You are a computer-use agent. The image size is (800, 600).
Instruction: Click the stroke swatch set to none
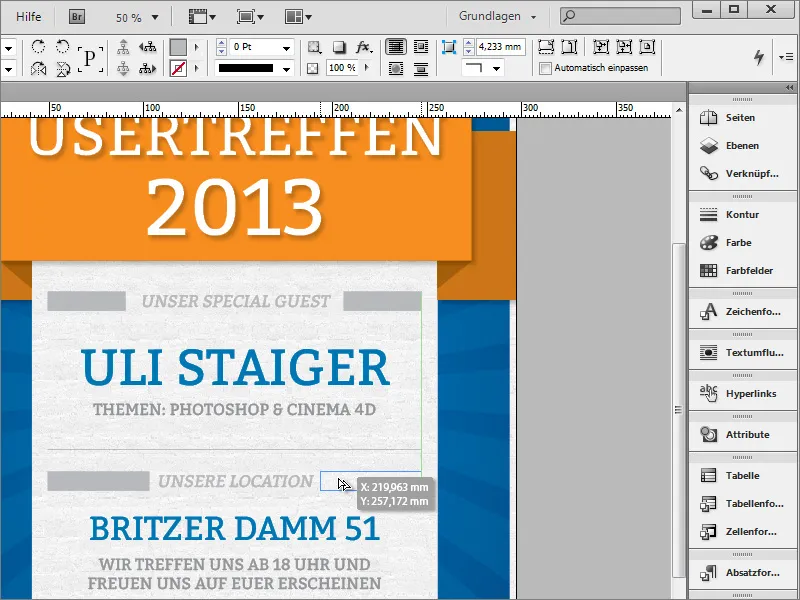178,68
